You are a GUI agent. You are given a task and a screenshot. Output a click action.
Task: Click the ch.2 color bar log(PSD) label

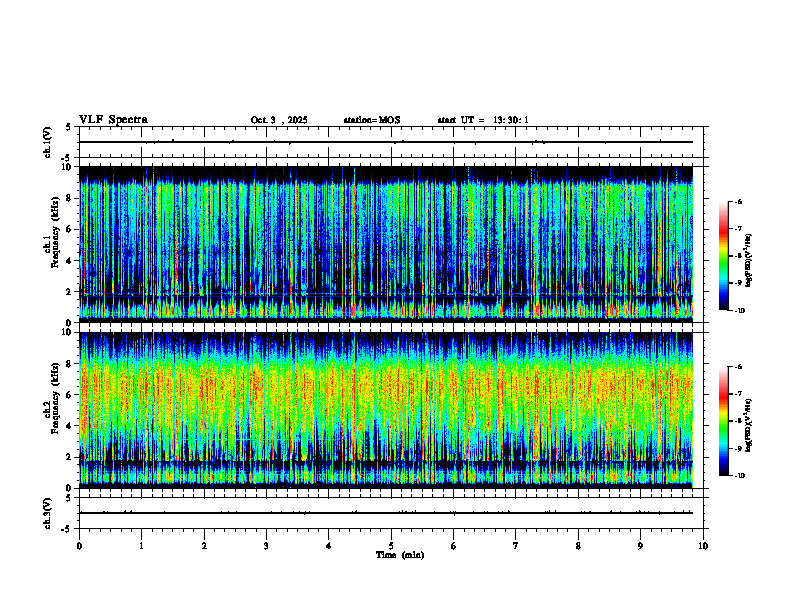tap(749, 425)
